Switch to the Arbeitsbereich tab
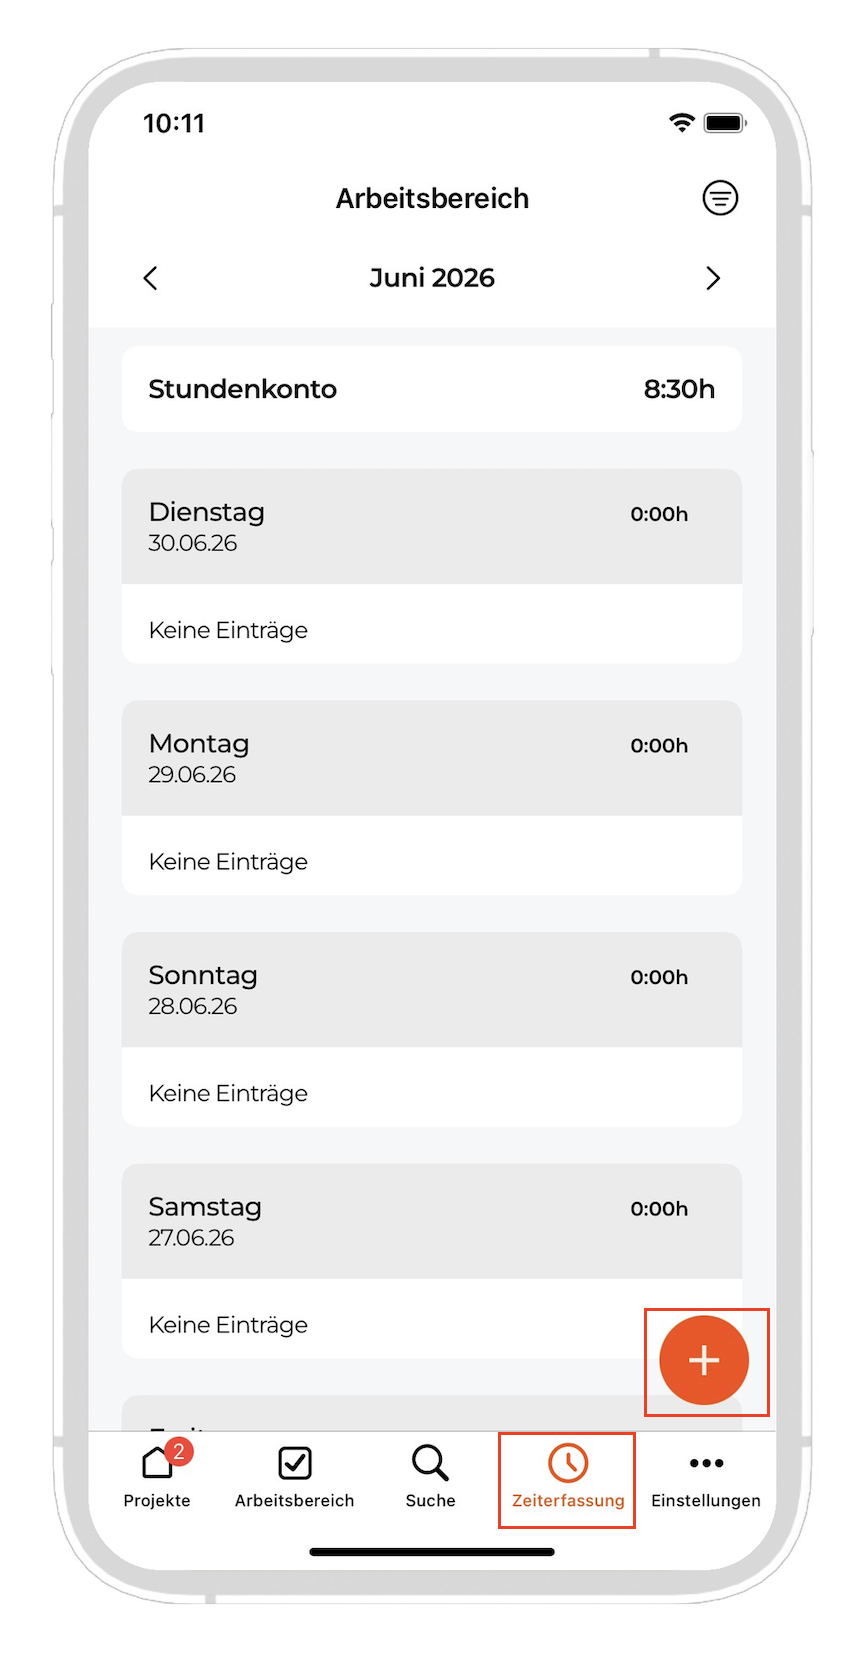 point(294,1477)
